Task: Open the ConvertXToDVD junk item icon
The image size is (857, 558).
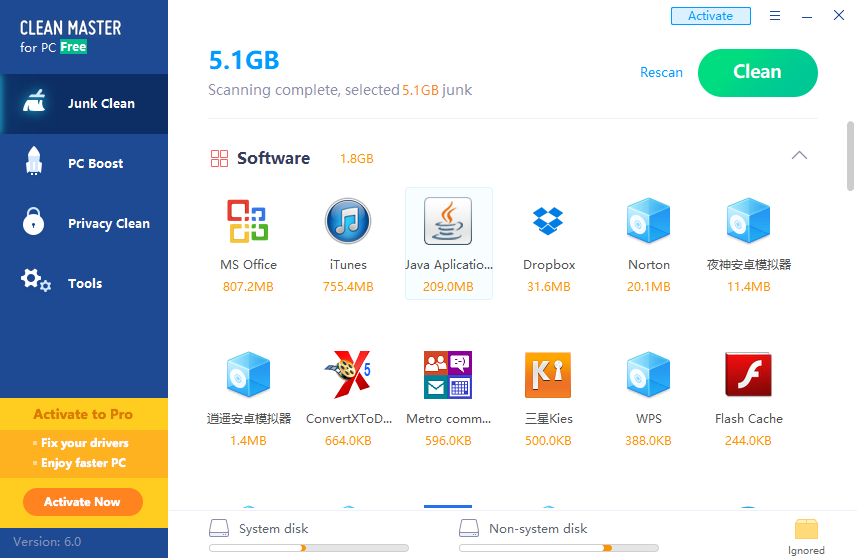Action: 348,374
